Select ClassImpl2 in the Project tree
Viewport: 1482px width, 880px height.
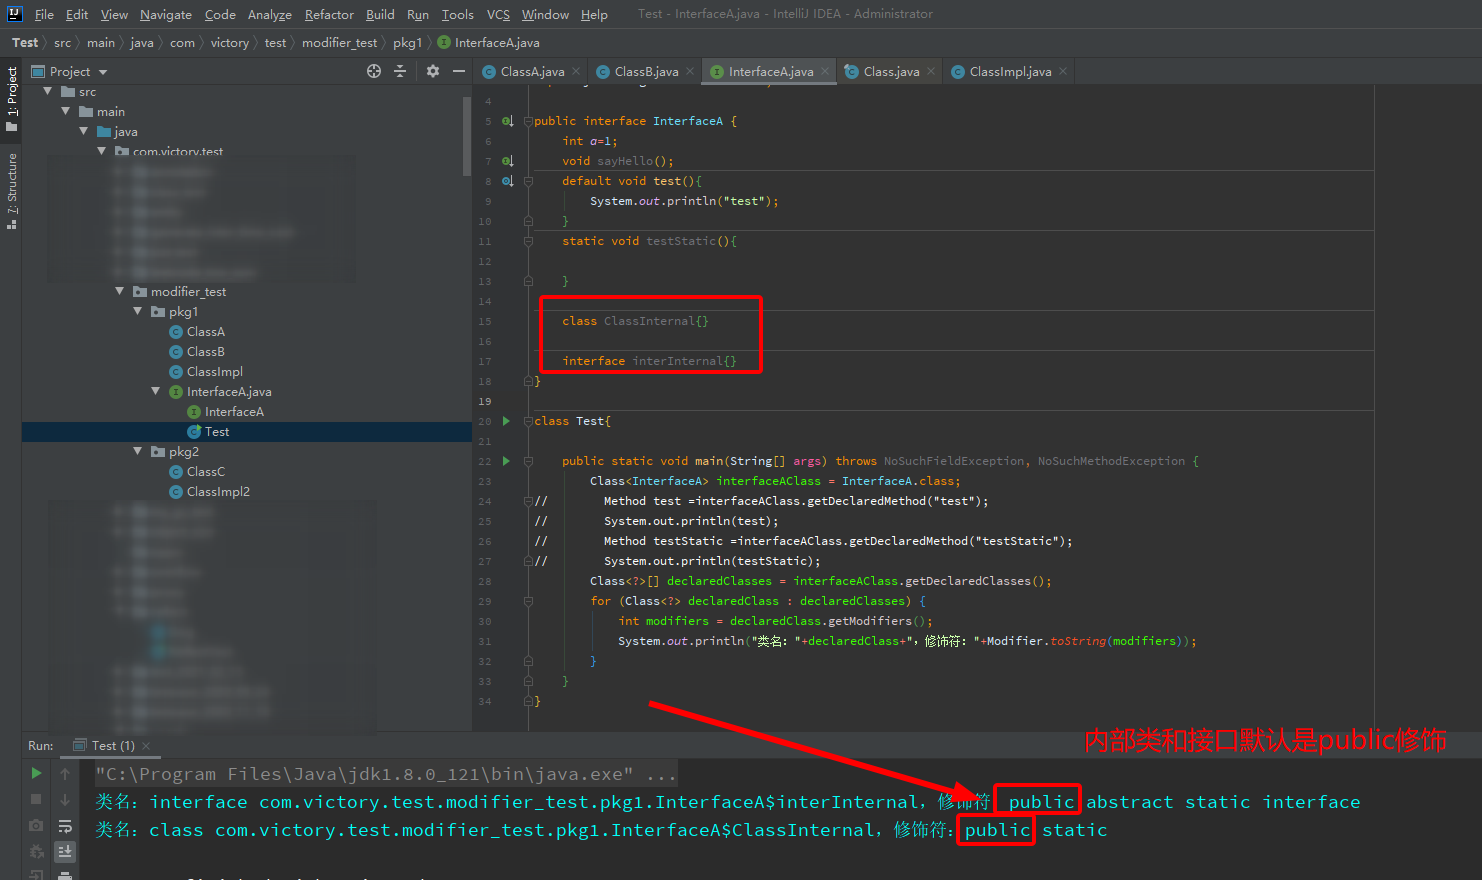coord(218,491)
